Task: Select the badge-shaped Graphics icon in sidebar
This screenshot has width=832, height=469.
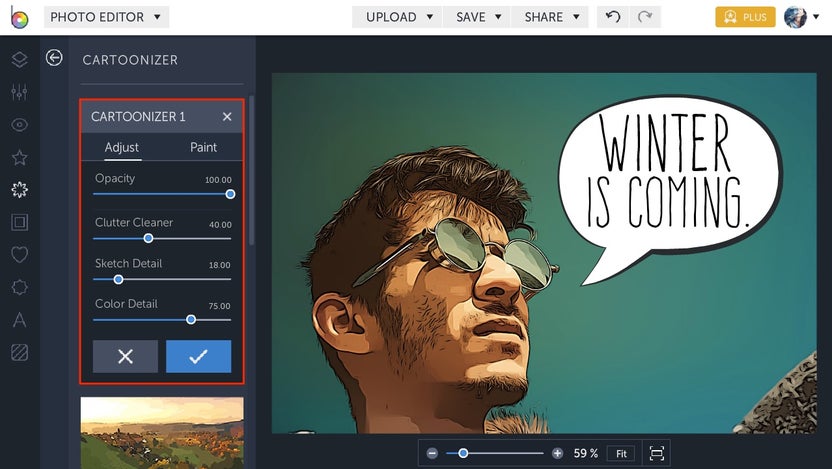Action: pos(20,287)
